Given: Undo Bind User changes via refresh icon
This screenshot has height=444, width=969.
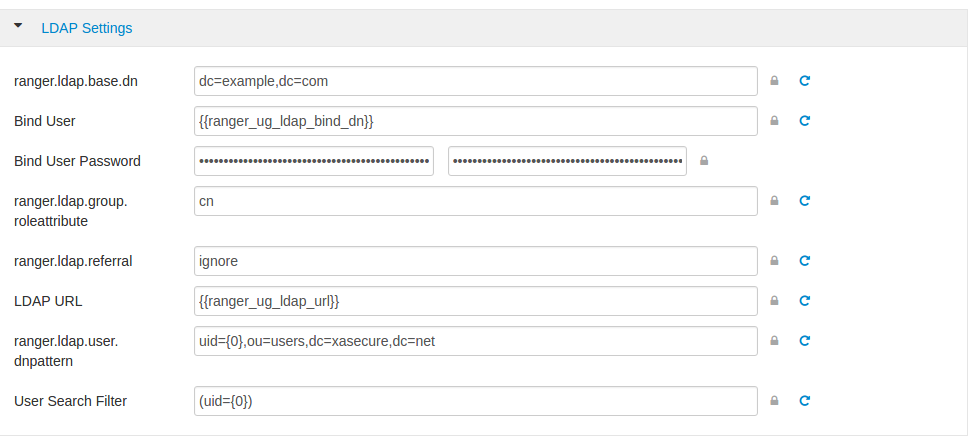Looking at the screenshot, I should 804,121.
